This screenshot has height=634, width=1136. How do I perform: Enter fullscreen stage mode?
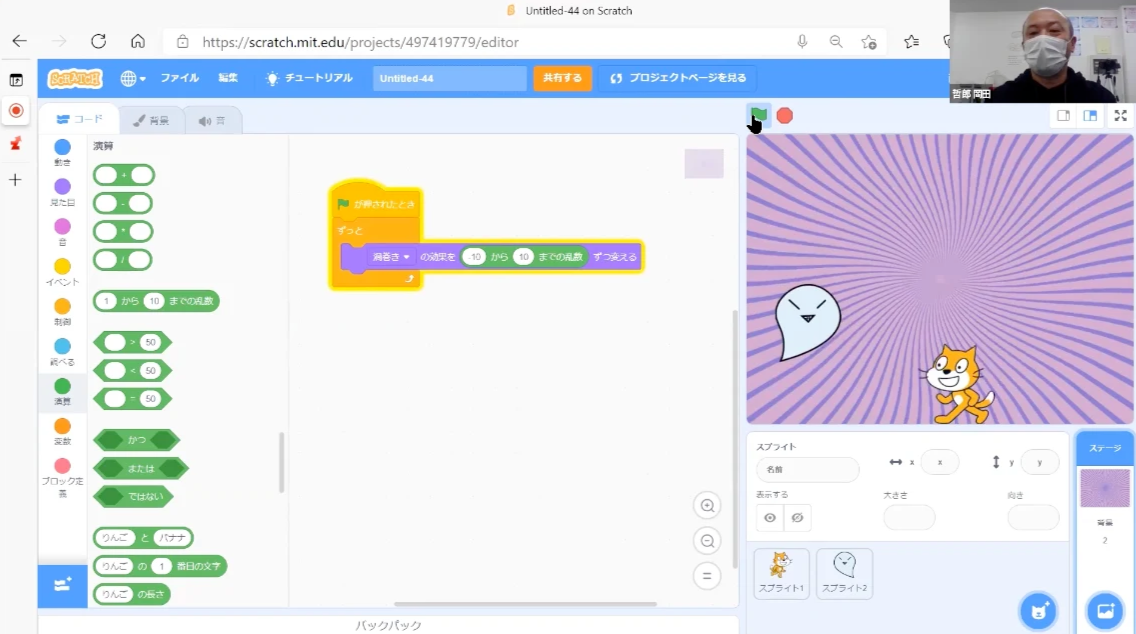[x=1120, y=115]
